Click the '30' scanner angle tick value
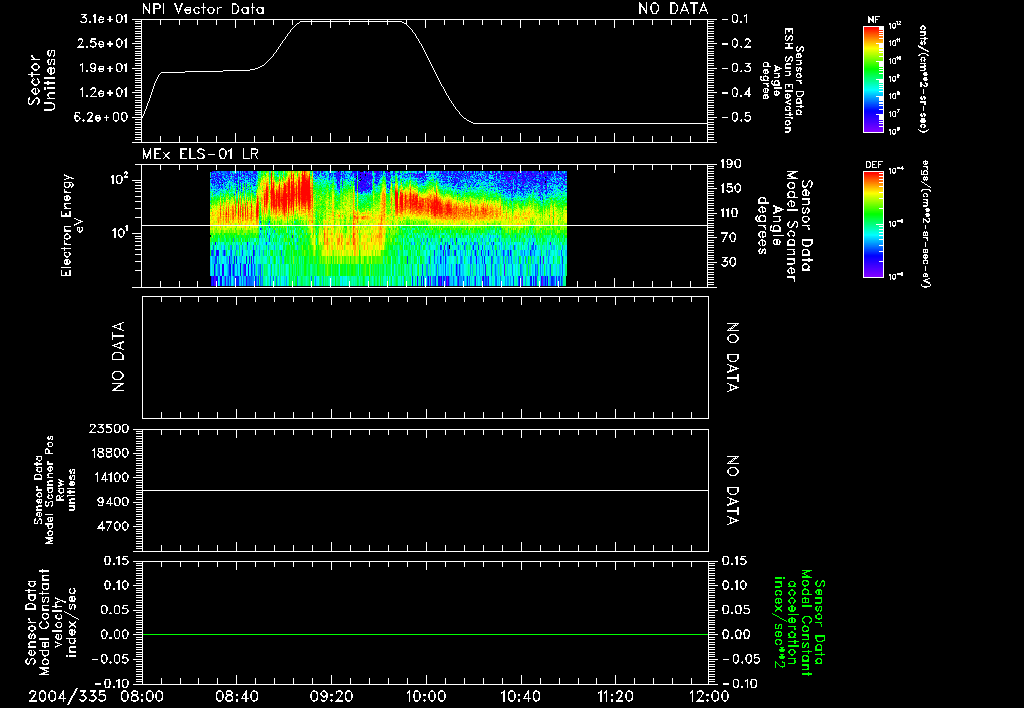 click(x=730, y=262)
